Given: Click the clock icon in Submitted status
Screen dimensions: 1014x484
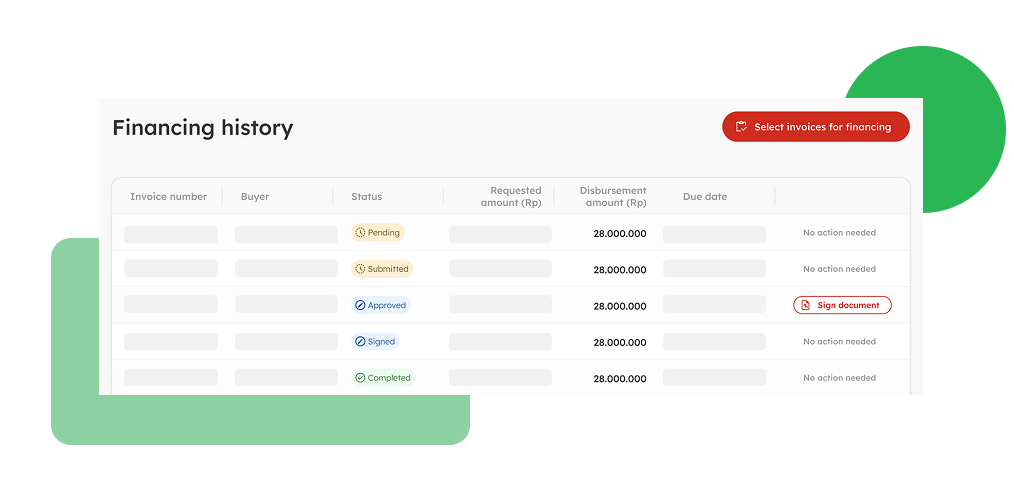Looking at the screenshot, I should (360, 269).
